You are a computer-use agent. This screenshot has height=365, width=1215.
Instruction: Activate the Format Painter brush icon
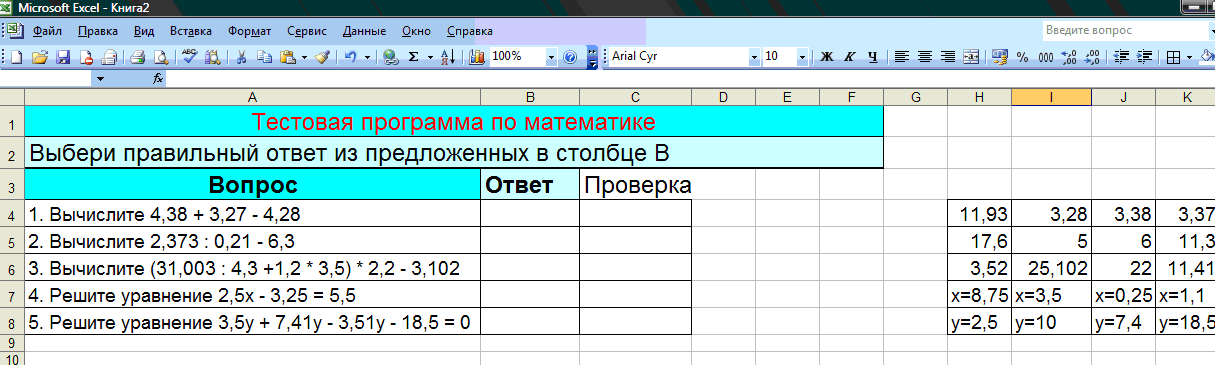[x=322, y=57]
